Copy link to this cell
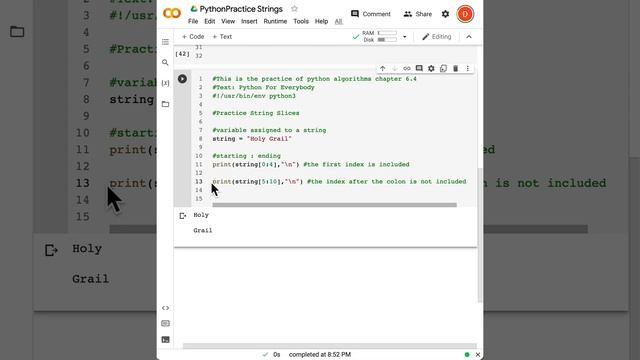This screenshot has height=360, width=640. coord(407,69)
